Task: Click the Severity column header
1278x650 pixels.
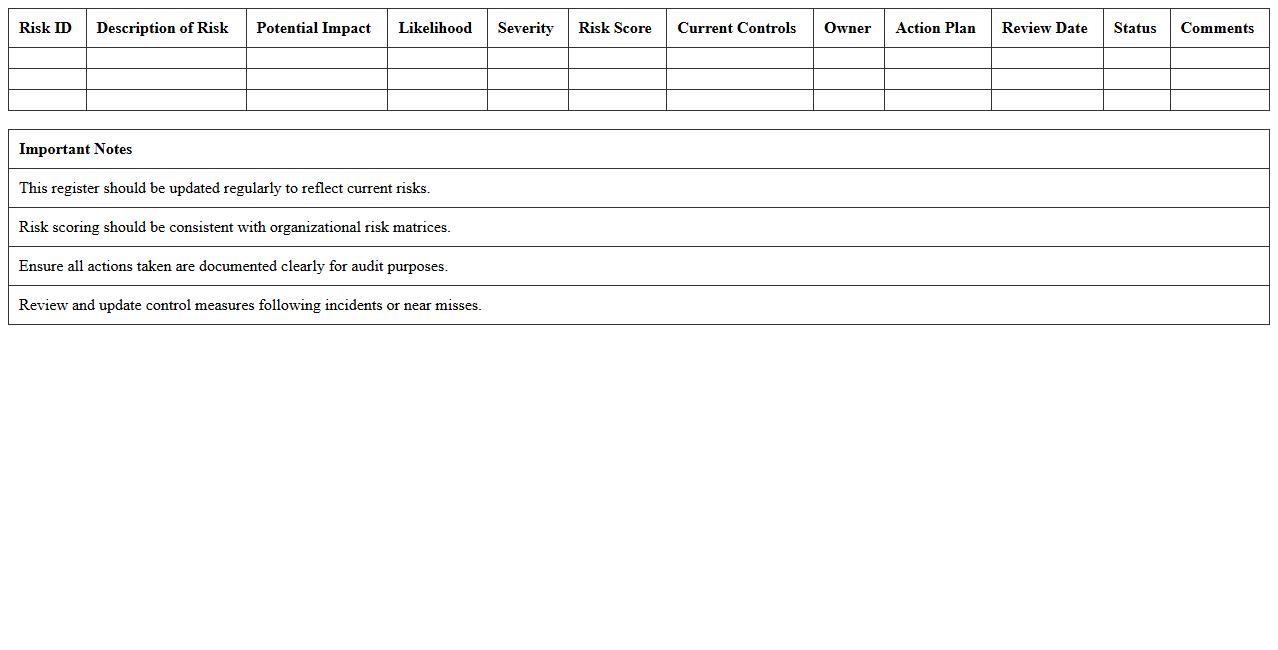Action: click(x=526, y=28)
